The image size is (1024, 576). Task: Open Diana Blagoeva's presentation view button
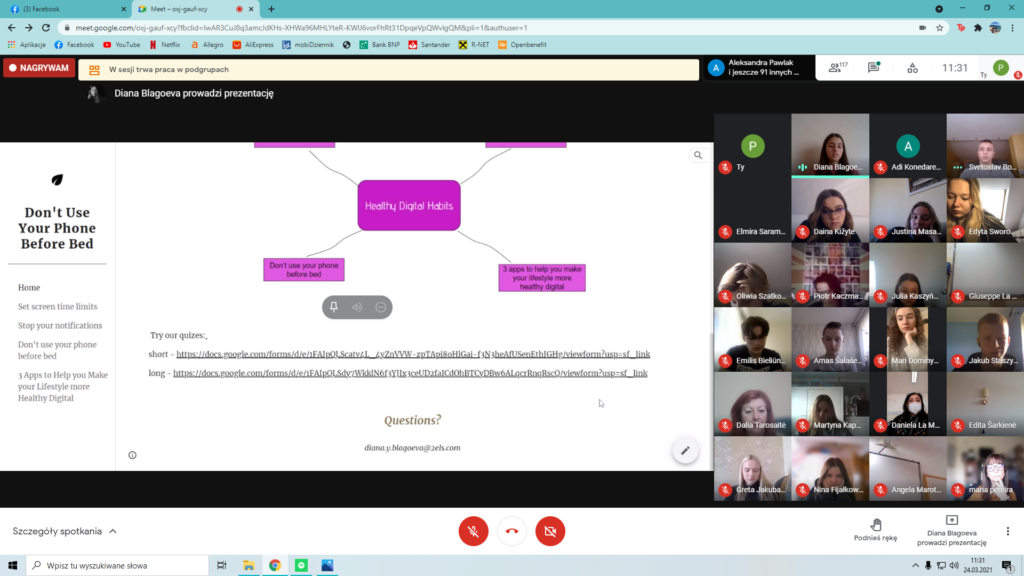pos(951,529)
